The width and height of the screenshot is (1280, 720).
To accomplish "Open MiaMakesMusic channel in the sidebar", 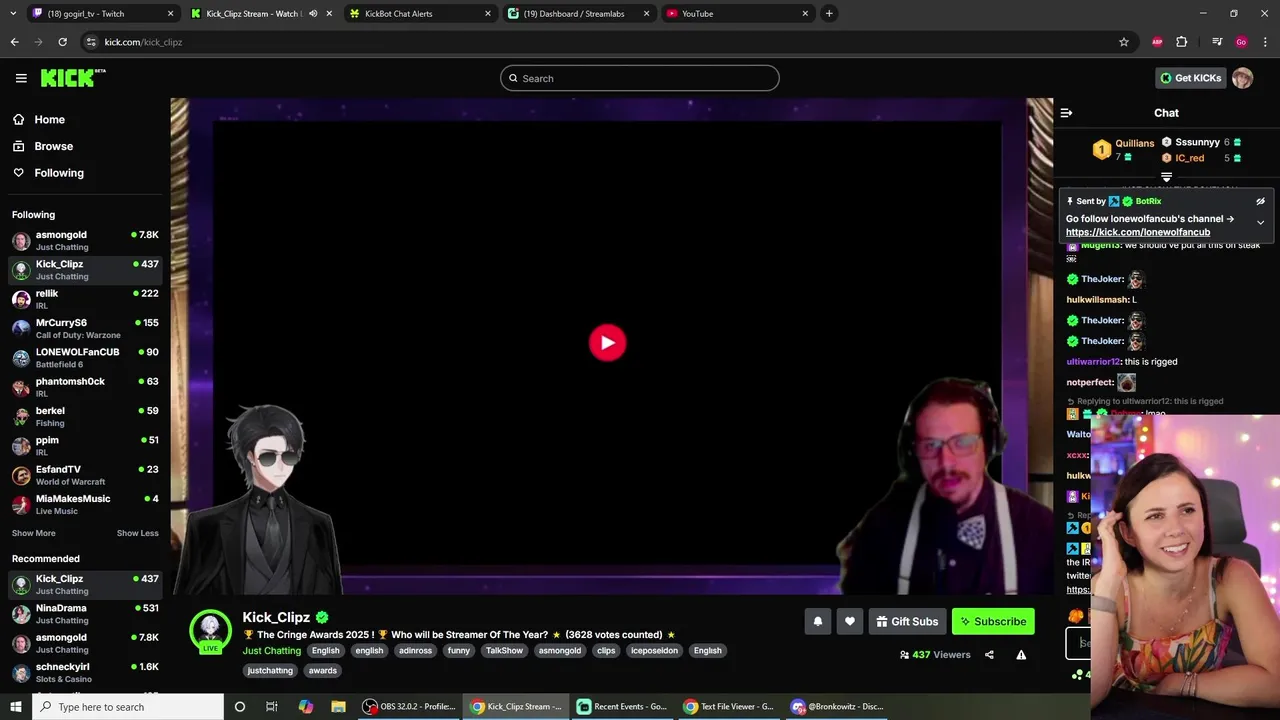I will (x=85, y=504).
